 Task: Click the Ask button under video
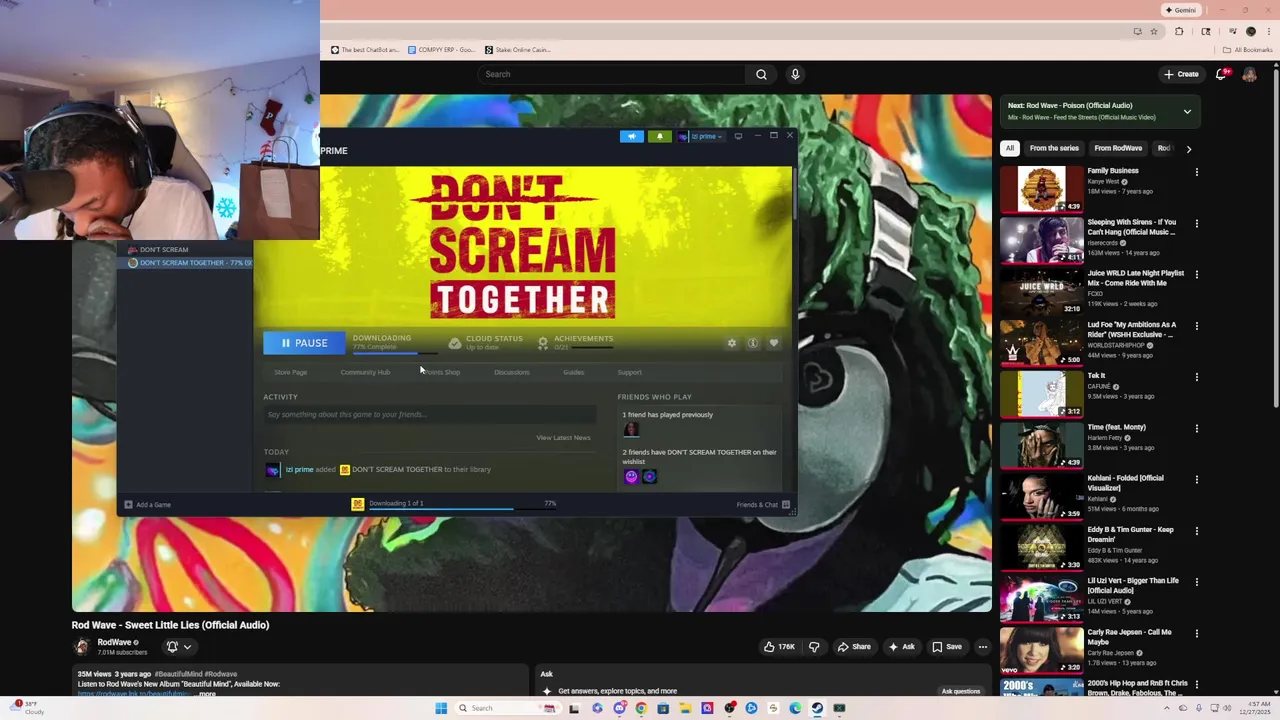pos(900,647)
